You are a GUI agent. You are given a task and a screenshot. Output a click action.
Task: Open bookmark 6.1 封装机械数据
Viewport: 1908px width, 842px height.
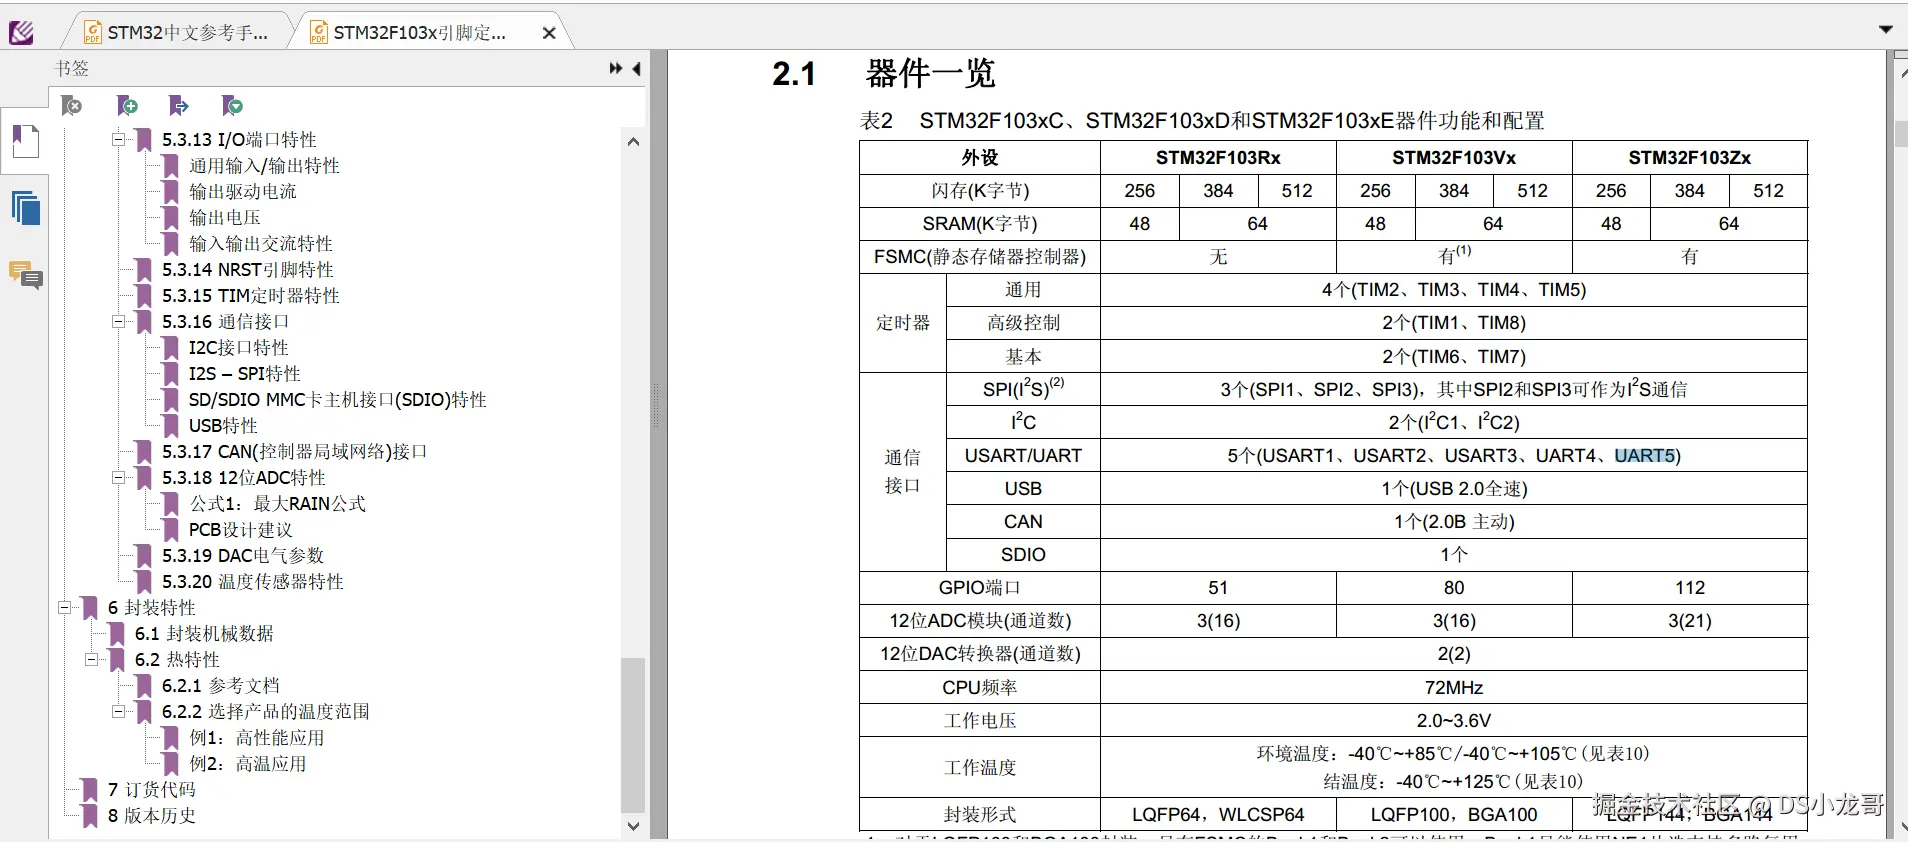coord(204,634)
